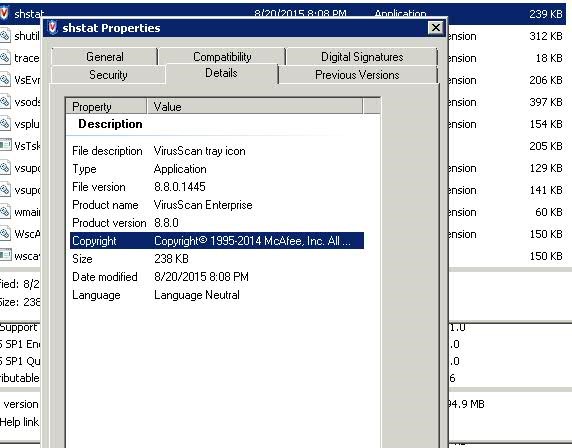
Task: Click the 206 KB size cell
Action: point(546,80)
